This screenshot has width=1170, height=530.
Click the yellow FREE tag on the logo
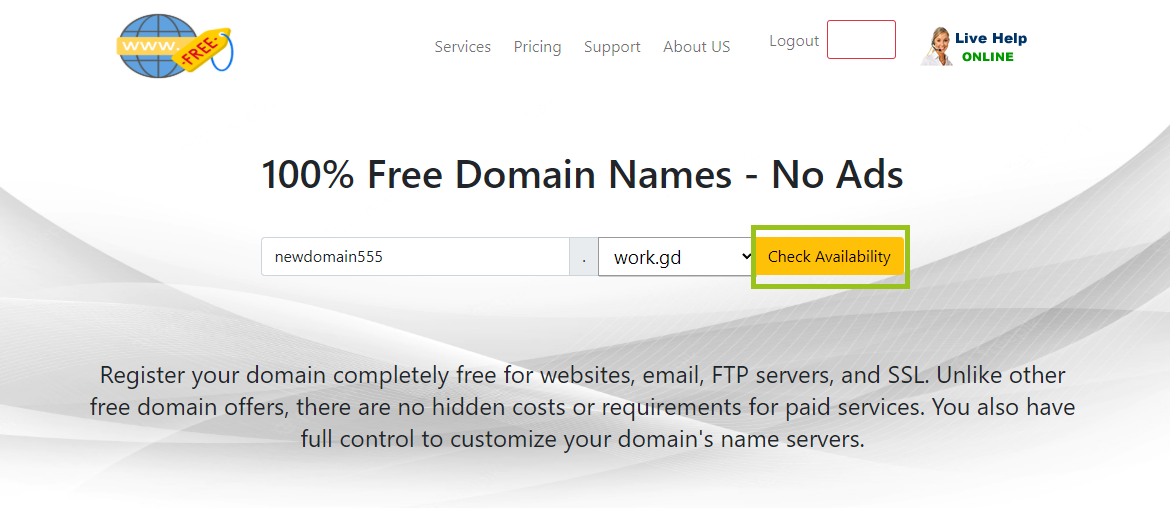click(204, 49)
